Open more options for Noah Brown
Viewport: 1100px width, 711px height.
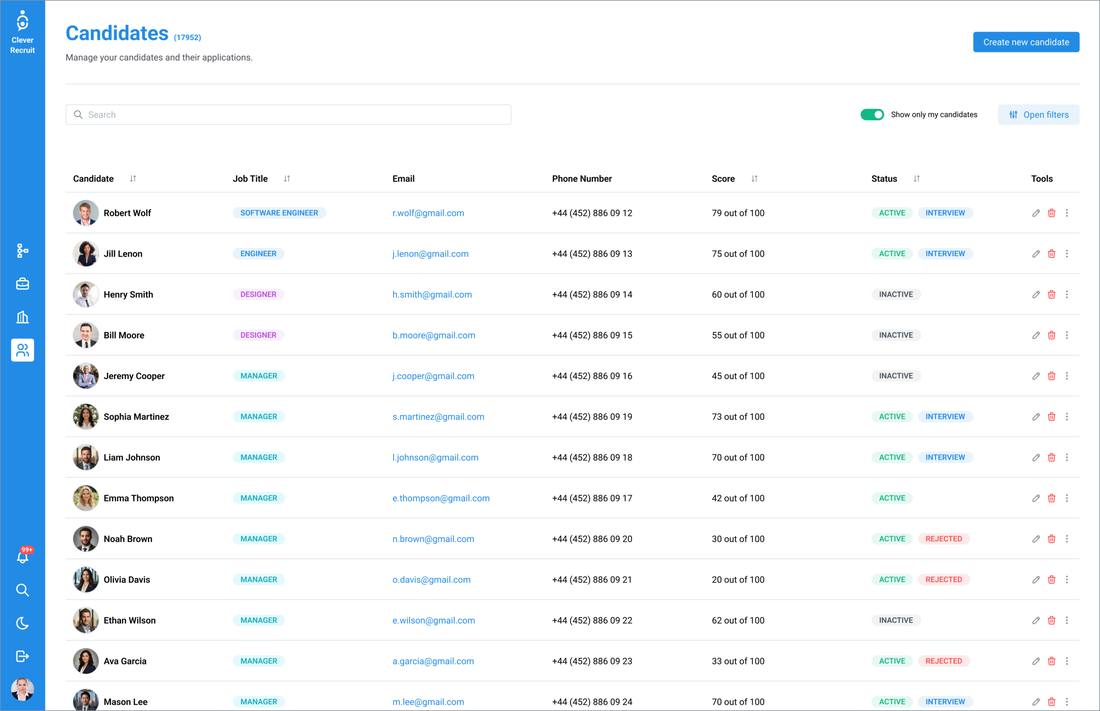[x=1066, y=539]
